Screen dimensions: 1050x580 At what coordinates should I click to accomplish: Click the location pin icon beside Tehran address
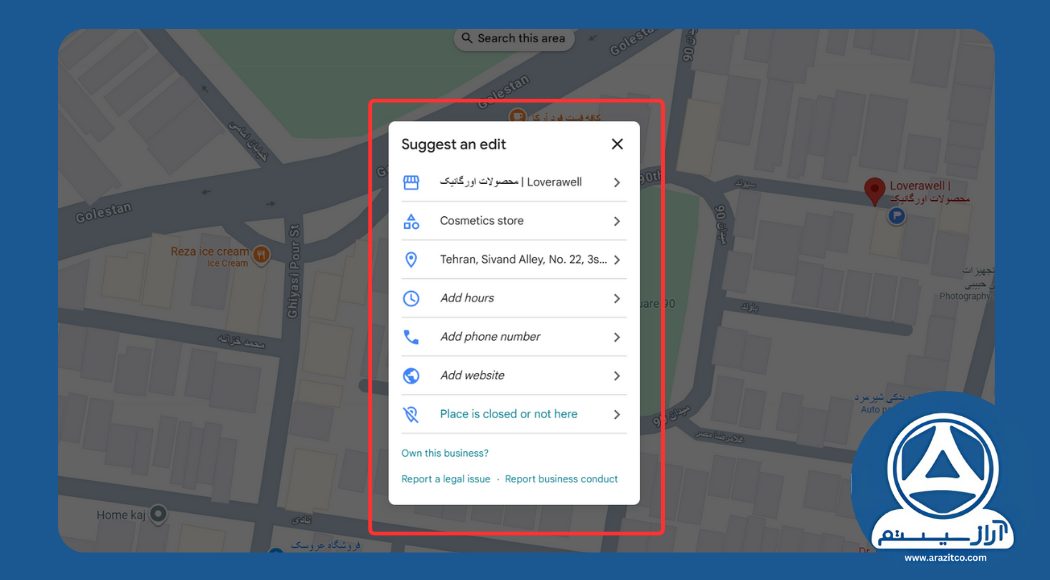click(411, 260)
